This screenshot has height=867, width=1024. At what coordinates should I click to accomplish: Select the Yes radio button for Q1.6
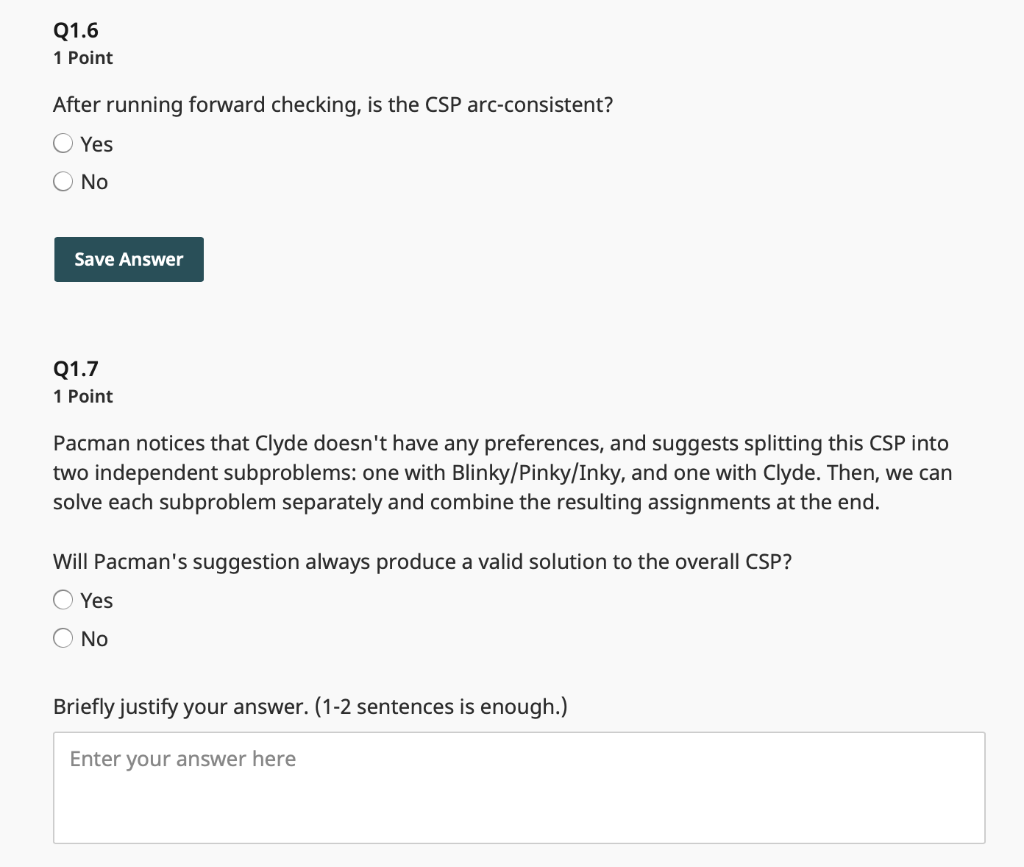pyautogui.click(x=63, y=144)
